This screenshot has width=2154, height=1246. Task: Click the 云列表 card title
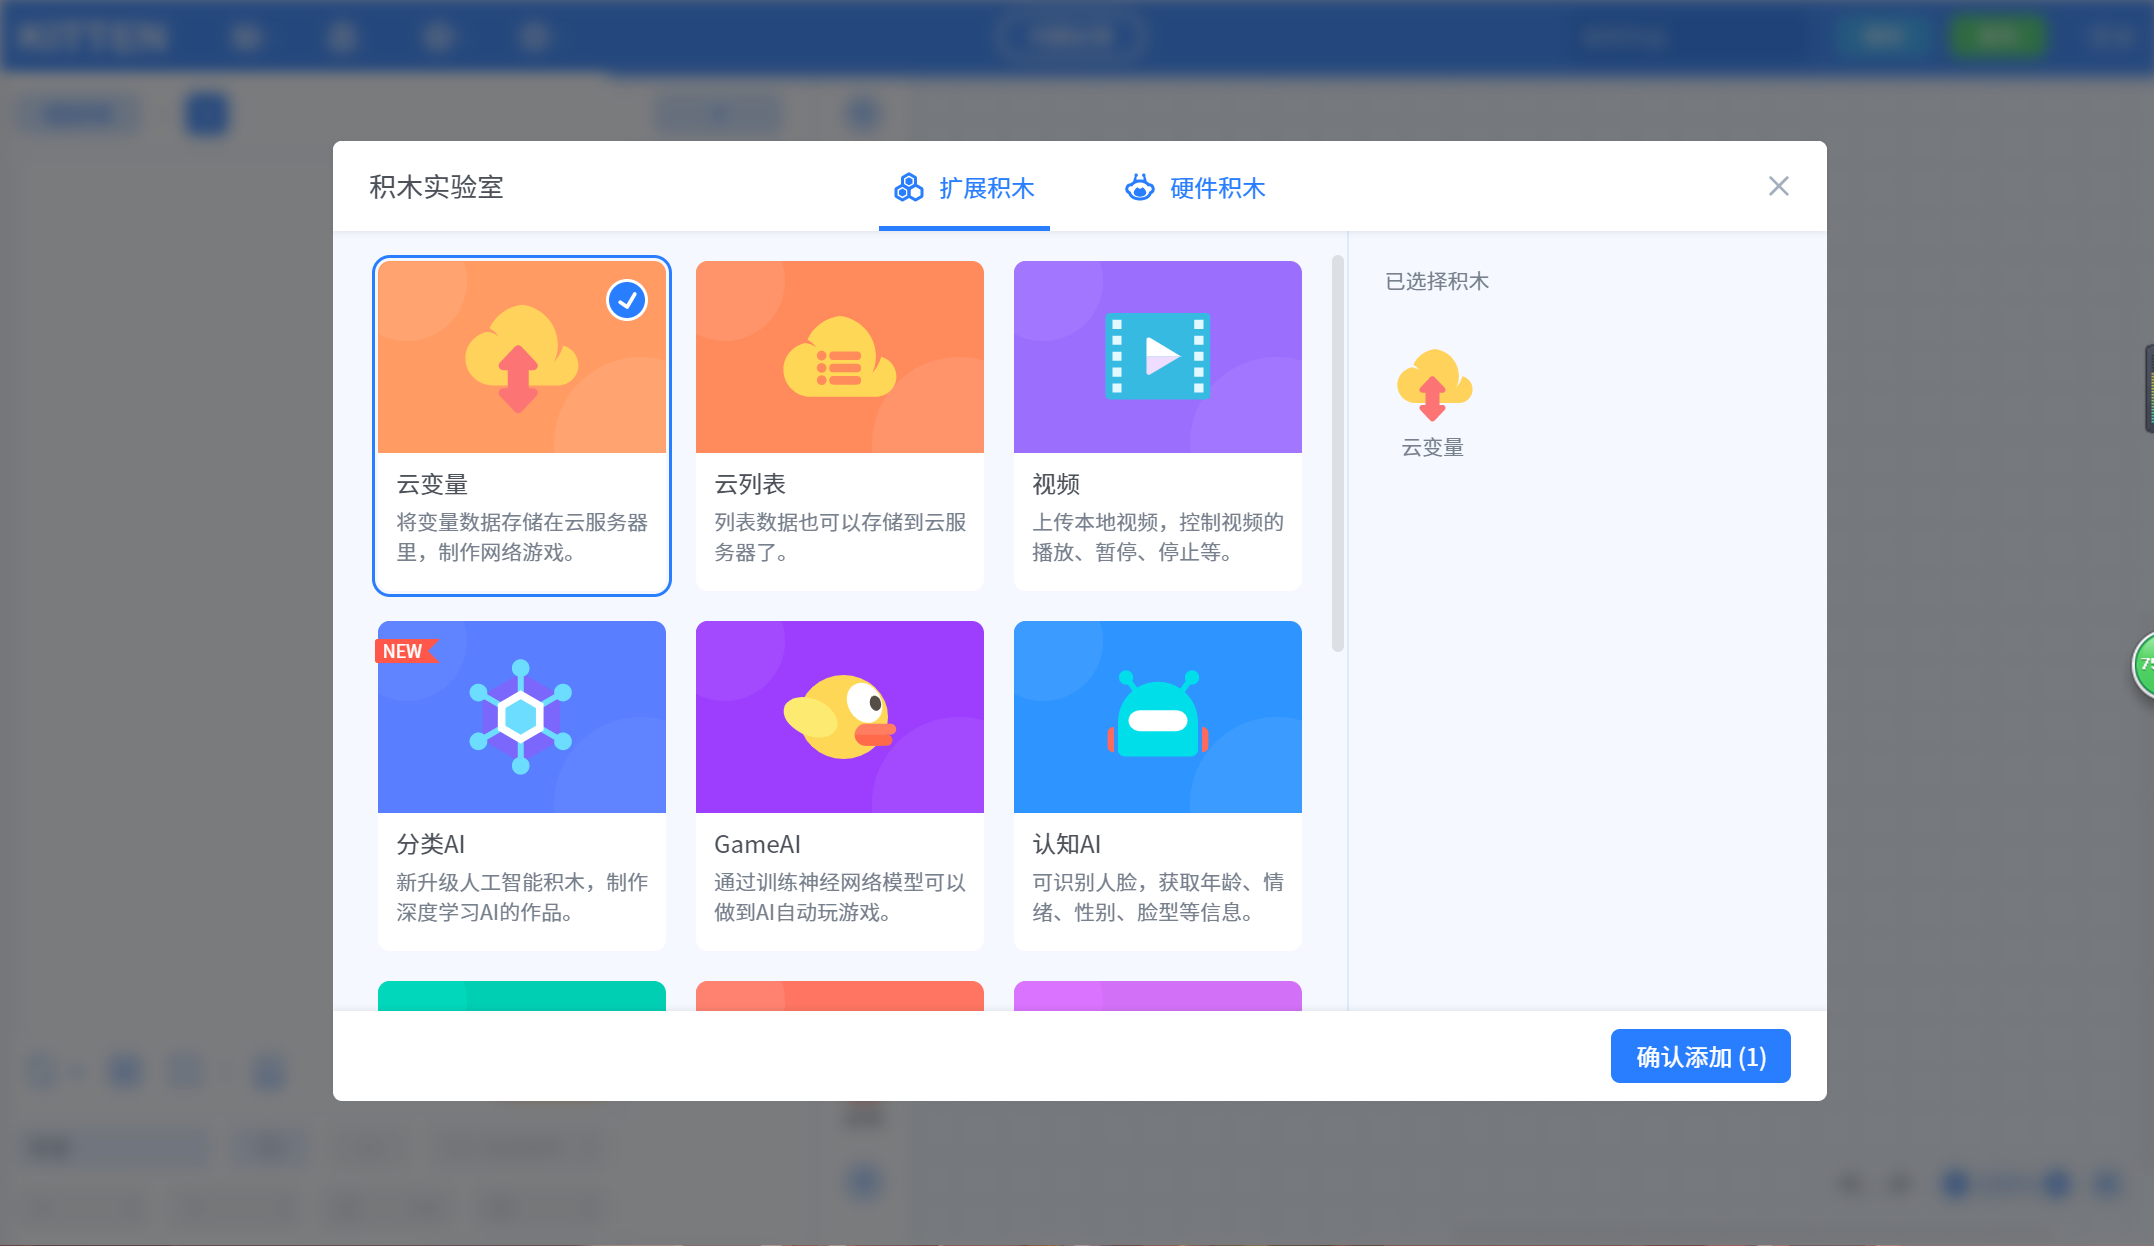pyautogui.click(x=750, y=484)
